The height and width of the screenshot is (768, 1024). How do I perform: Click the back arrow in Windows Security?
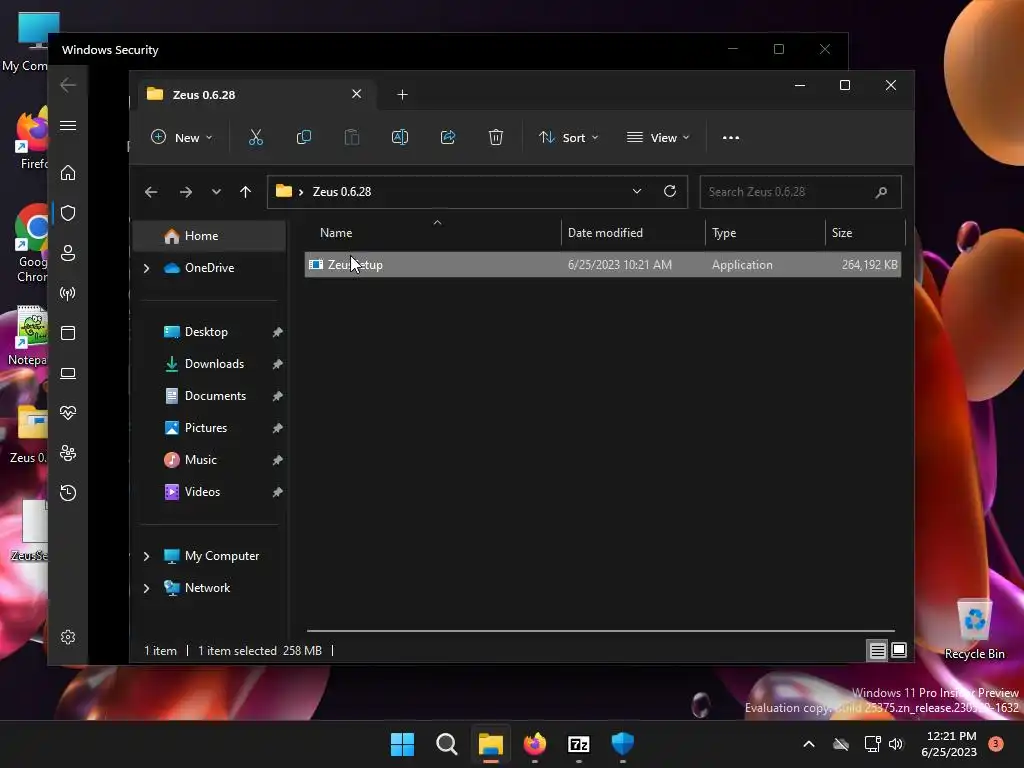pyautogui.click(x=68, y=85)
